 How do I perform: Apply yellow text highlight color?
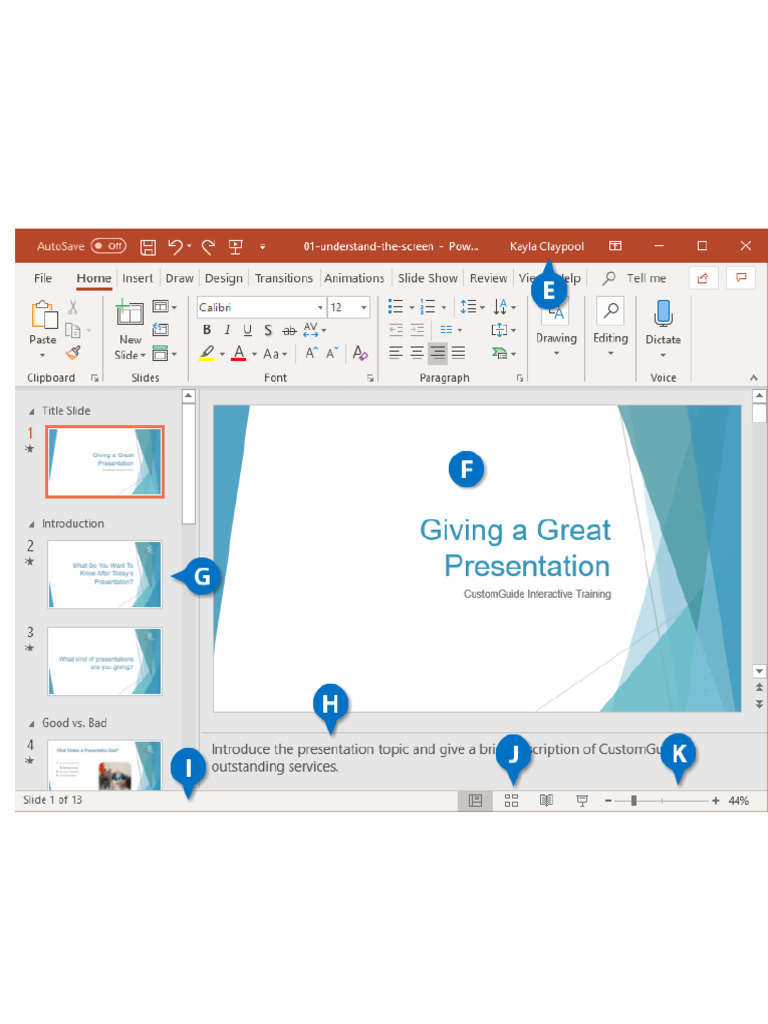(x=207, y=353)
